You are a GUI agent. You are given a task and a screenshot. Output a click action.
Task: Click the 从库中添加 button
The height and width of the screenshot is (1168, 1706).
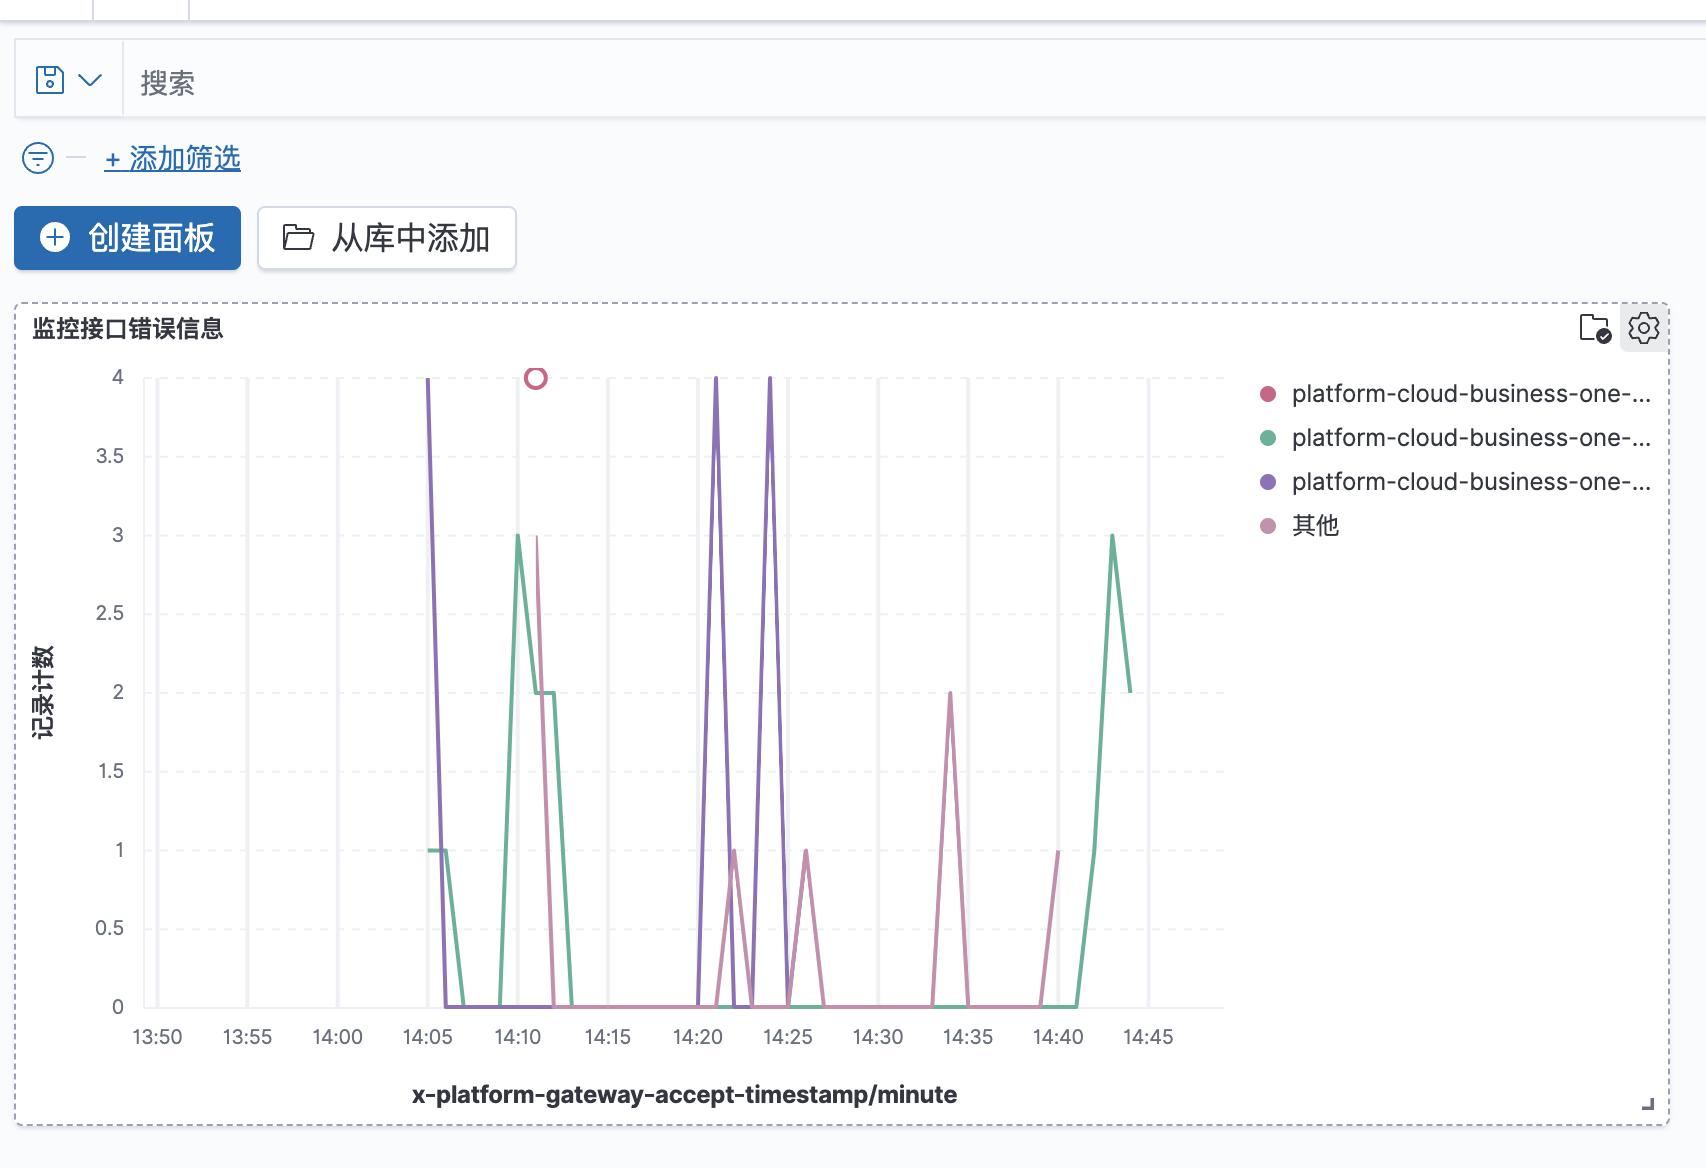pos(386,238)
